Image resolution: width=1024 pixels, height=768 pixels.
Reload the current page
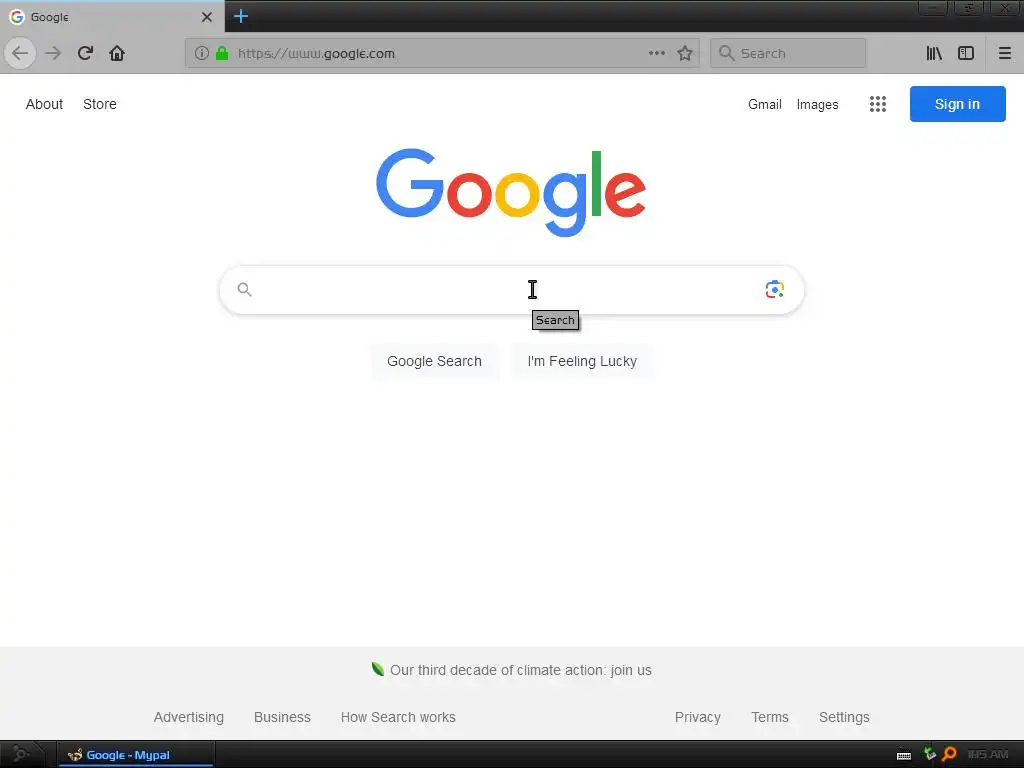(x=85, y=53)
